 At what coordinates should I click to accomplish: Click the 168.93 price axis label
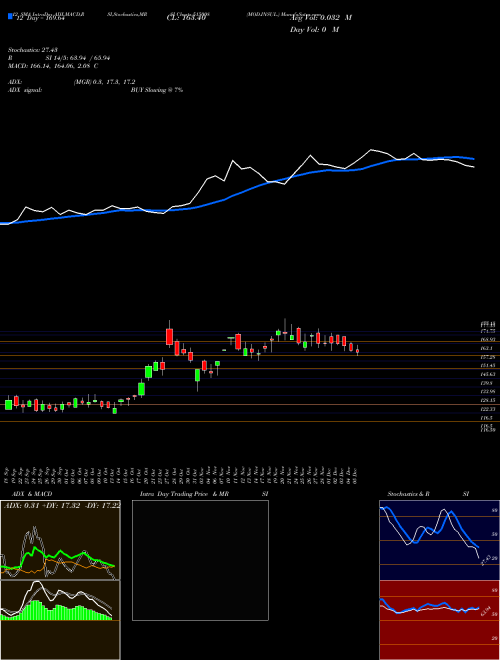[x=489, y=339]
